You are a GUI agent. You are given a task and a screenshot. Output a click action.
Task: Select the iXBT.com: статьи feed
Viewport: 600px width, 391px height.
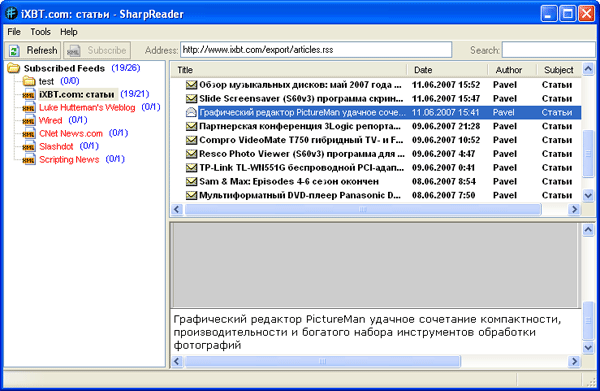tap(77, 94)
